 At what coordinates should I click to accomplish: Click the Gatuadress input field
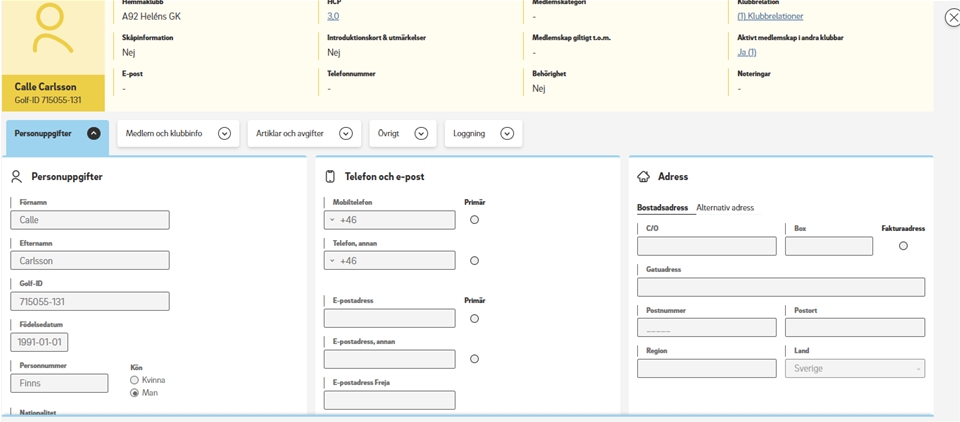click(780, 287)
